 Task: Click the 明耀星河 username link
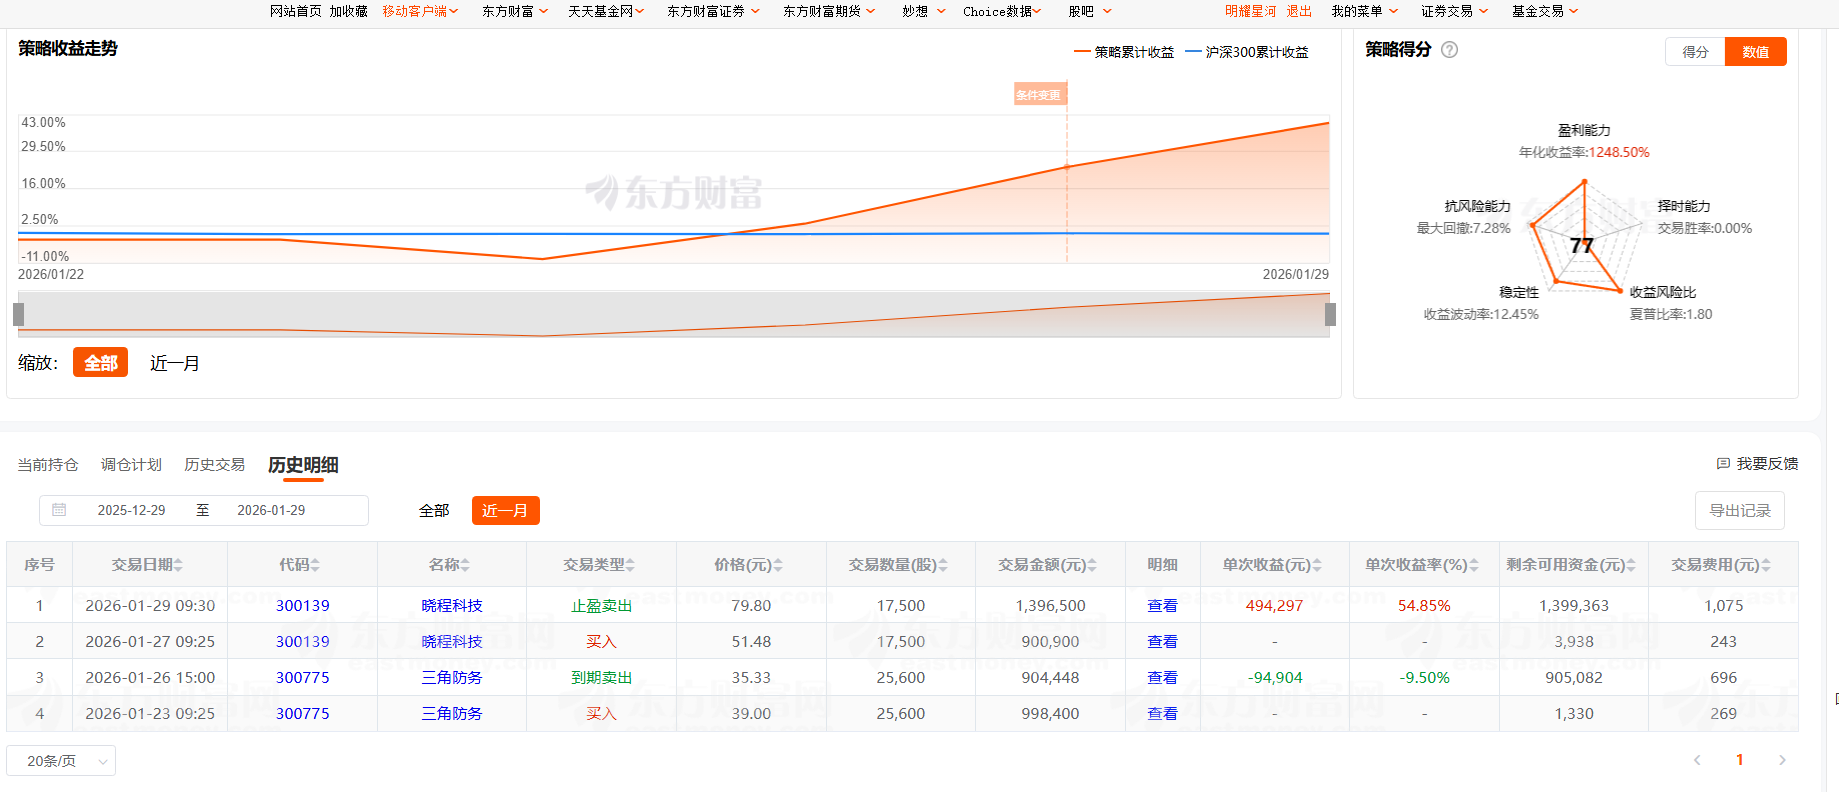click(x=1251, y=11)
